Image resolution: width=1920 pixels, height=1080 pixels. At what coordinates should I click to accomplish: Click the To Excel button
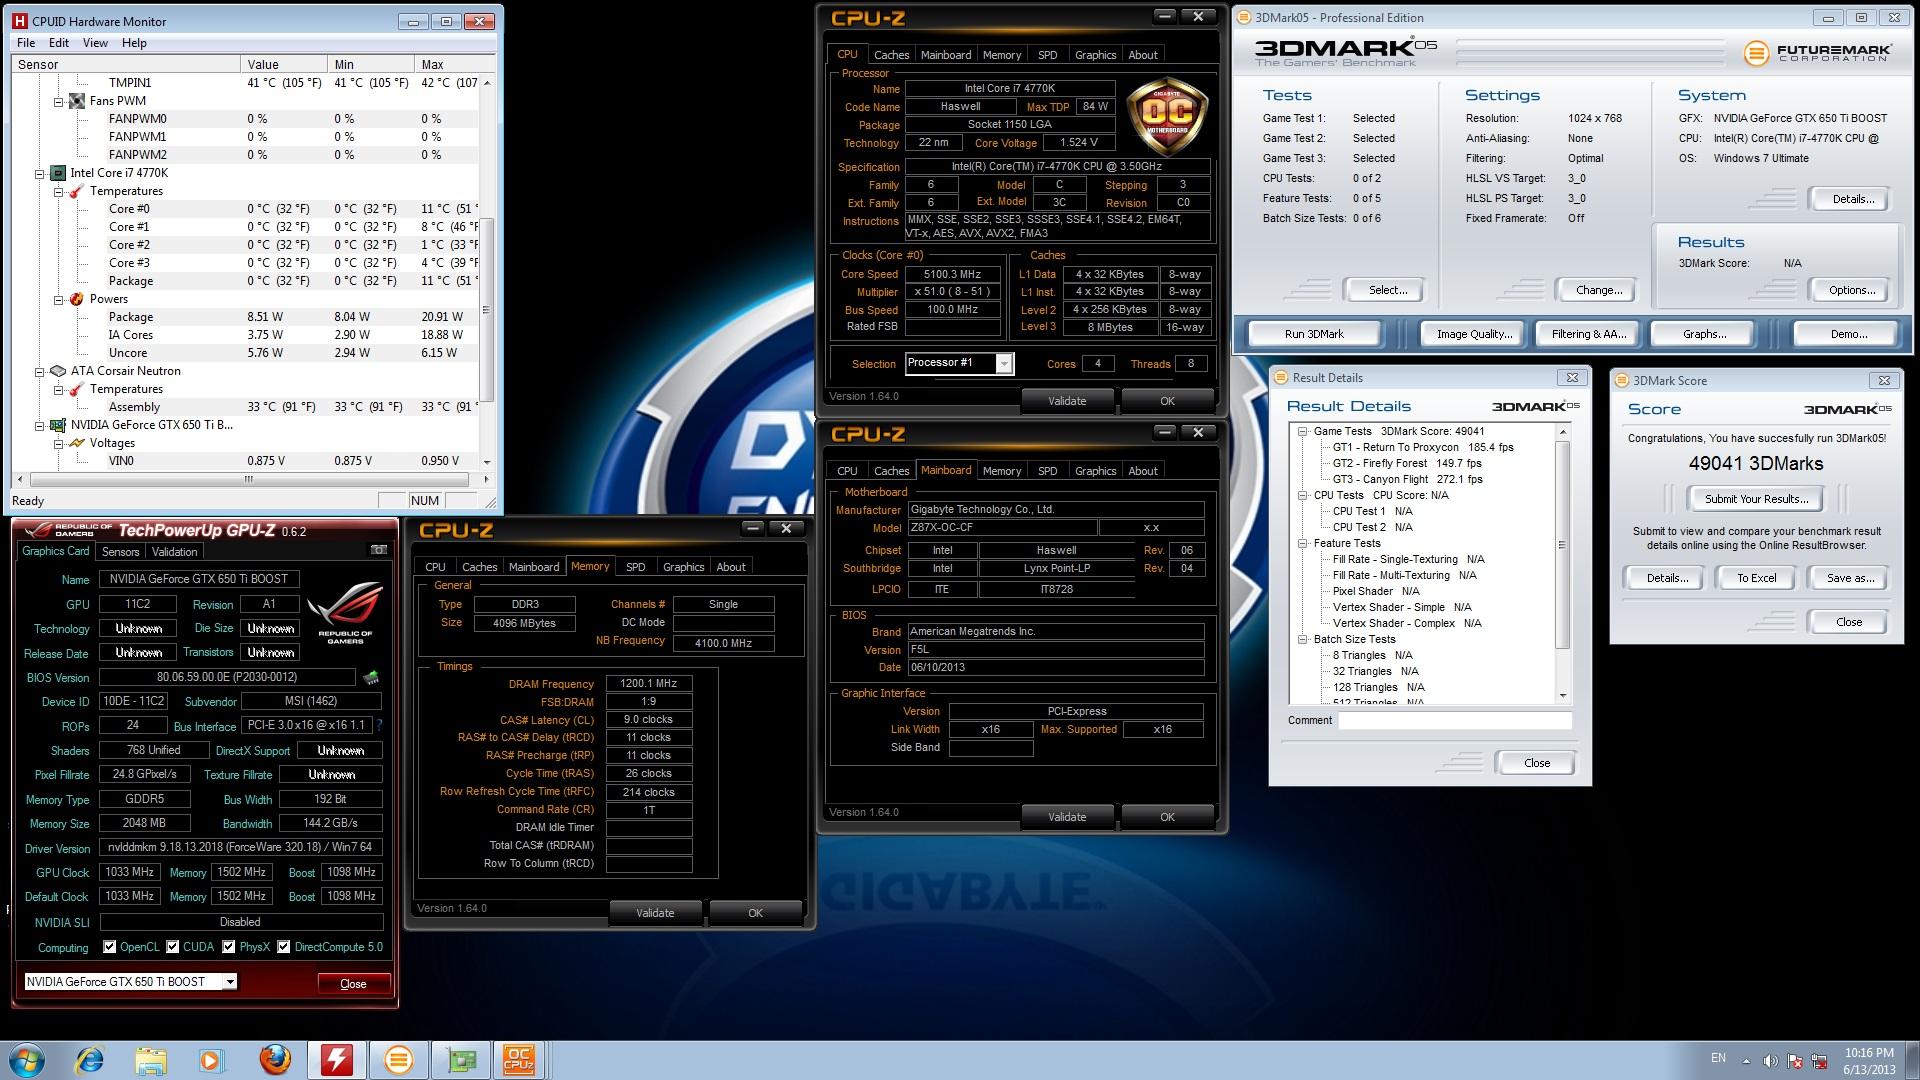pos(1756,578)
